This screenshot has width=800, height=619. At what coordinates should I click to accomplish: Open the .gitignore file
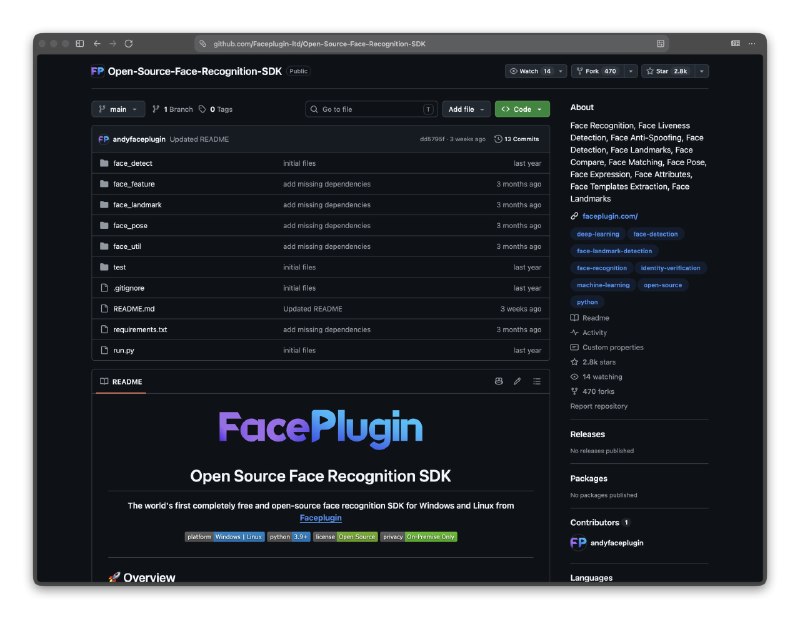129,288
